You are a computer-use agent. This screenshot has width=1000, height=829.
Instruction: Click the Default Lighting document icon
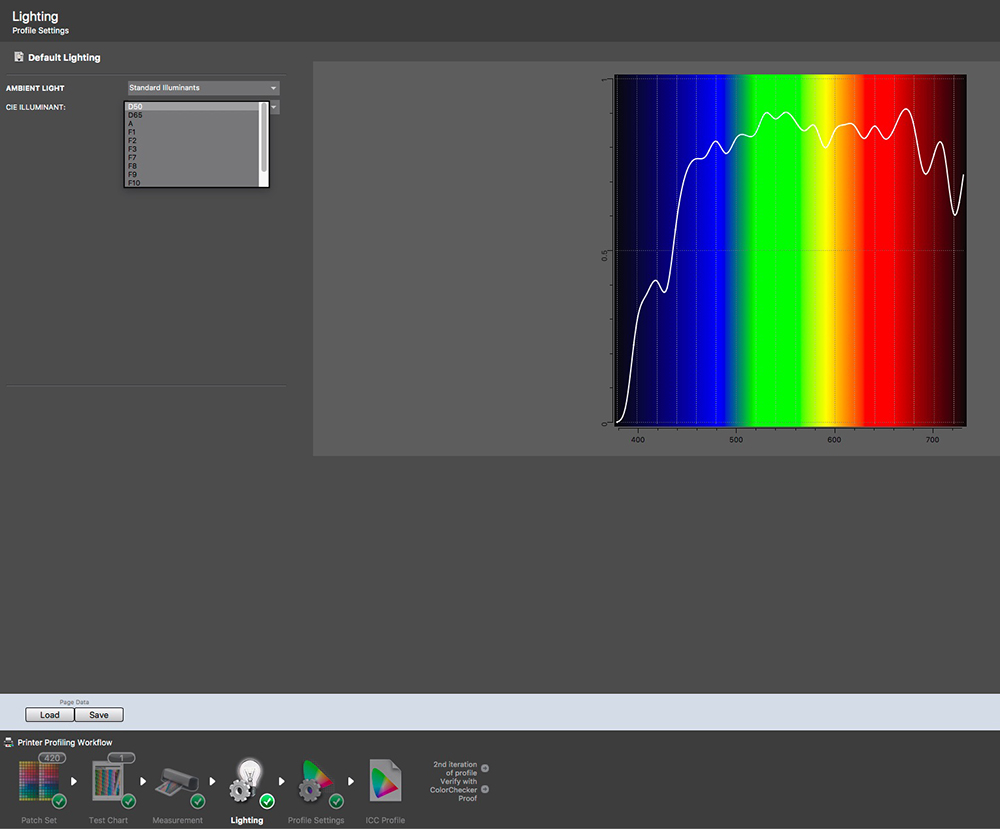click(19, 57)
